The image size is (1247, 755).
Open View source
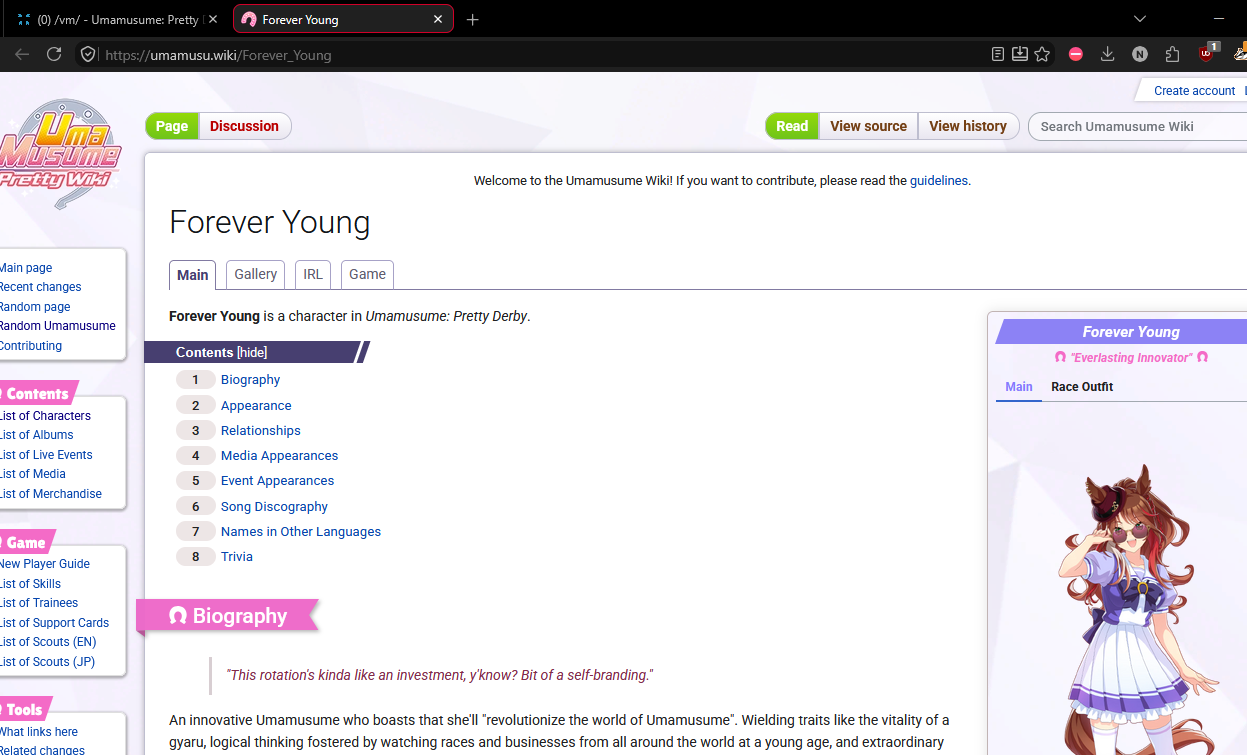click(868, 126)
